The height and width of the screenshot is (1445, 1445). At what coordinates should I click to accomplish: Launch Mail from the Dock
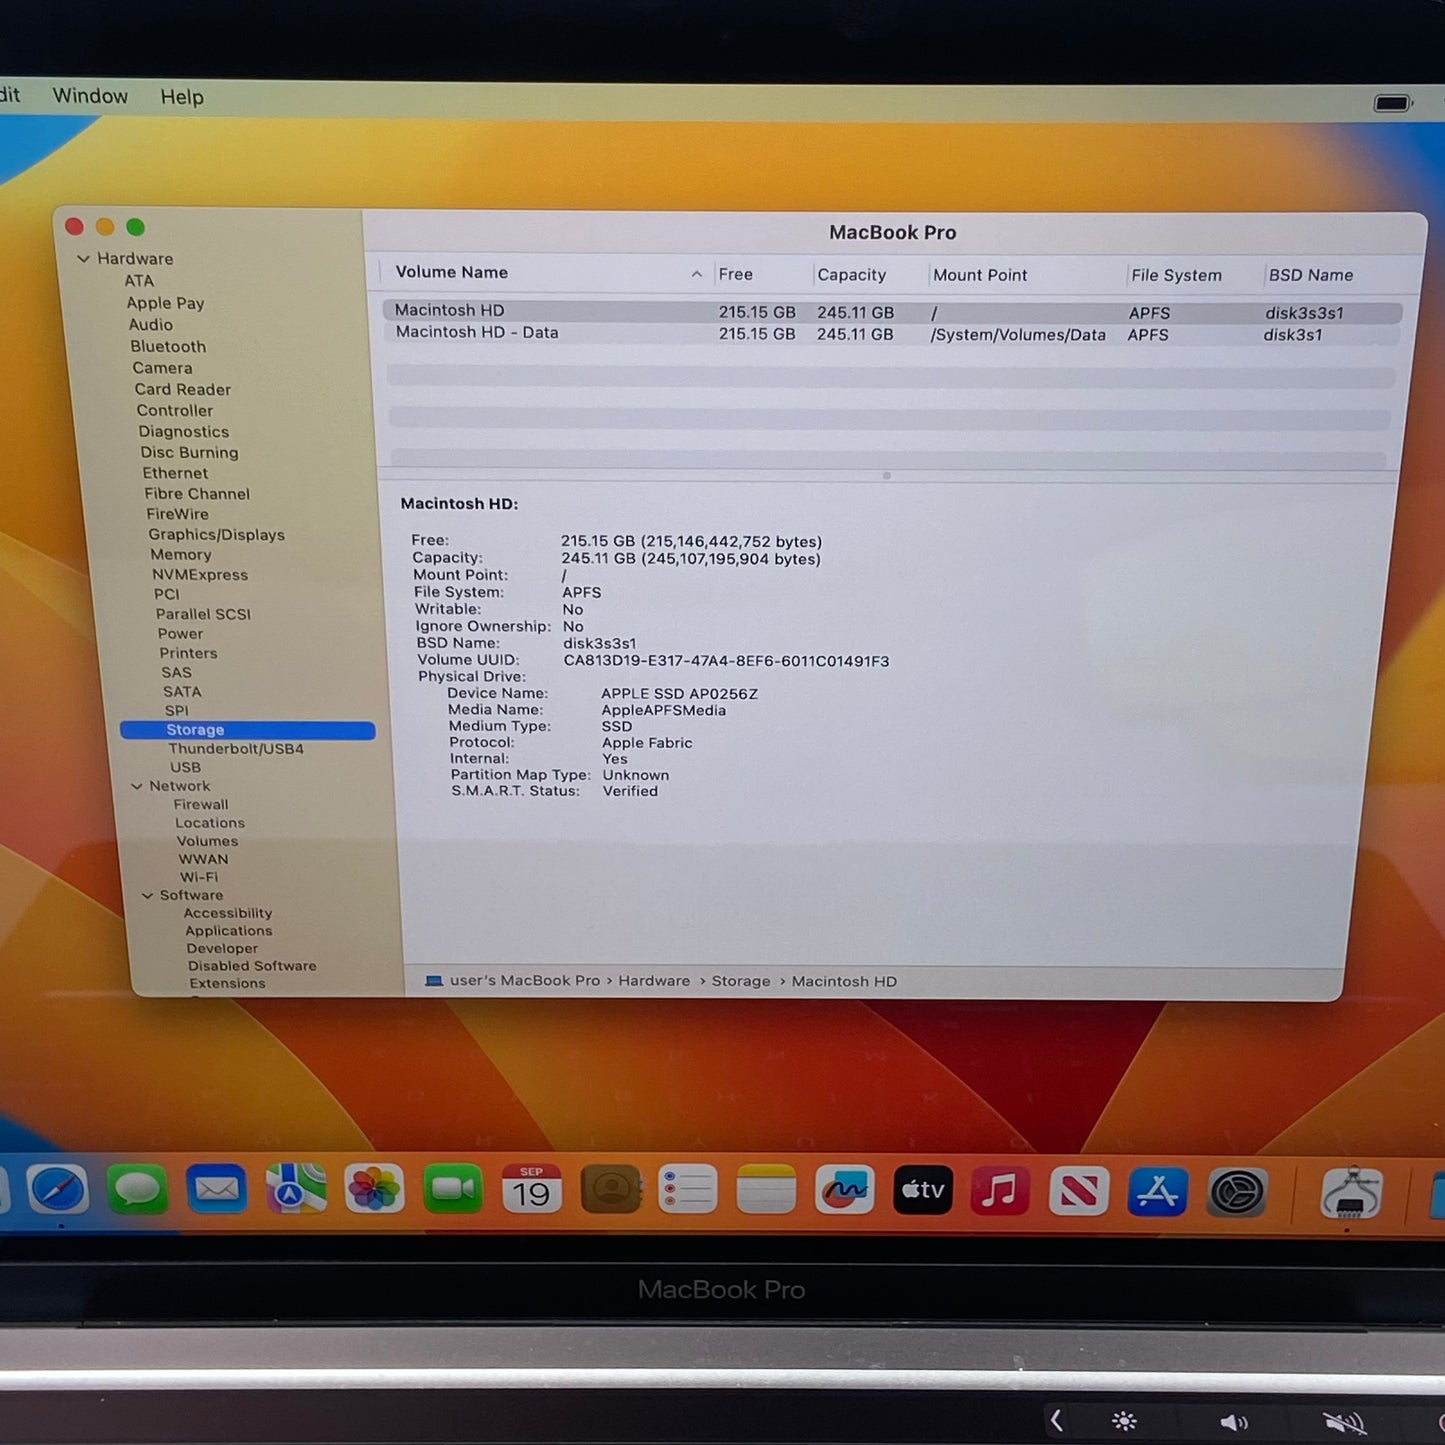pos(216,1190)
